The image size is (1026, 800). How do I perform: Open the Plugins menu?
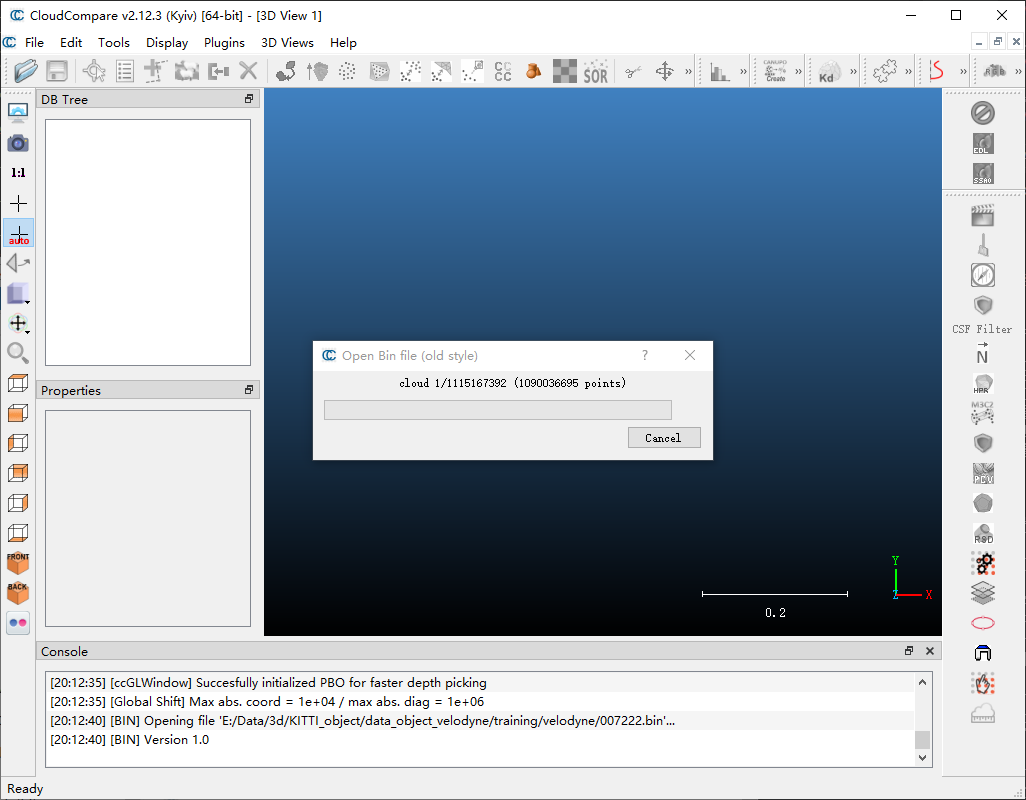pos(224,43)
